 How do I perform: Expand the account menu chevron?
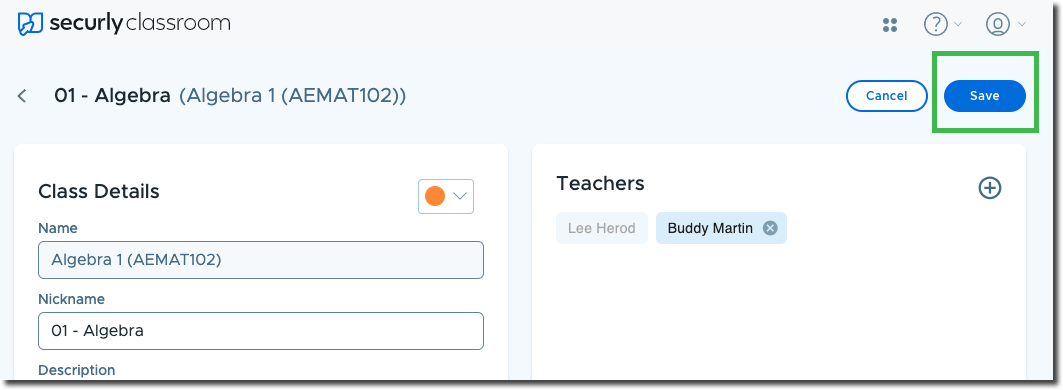click(1021, 24)
